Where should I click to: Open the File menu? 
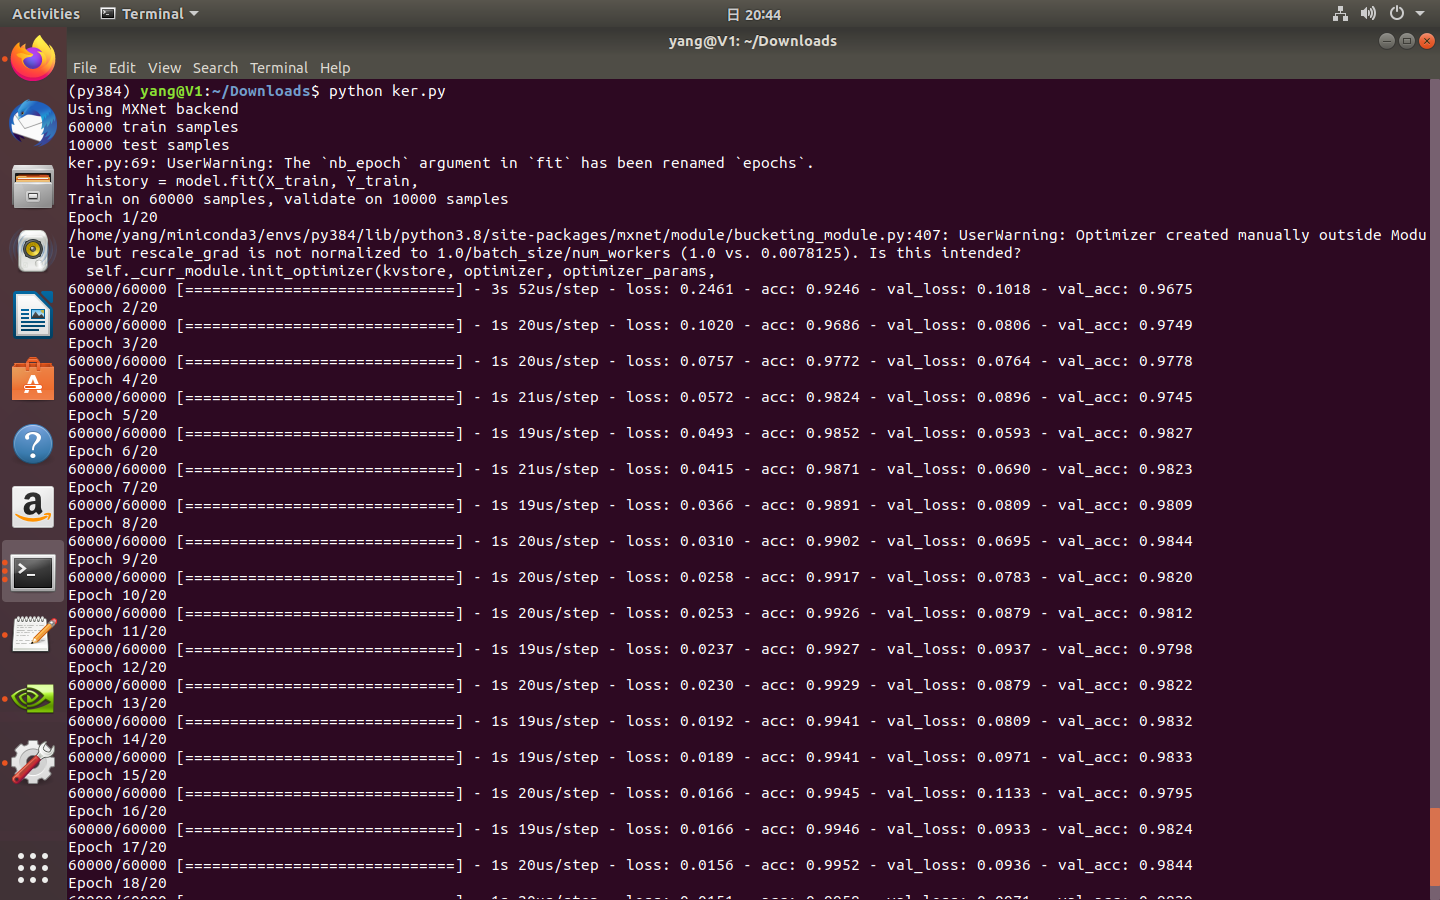pos(85,68)
